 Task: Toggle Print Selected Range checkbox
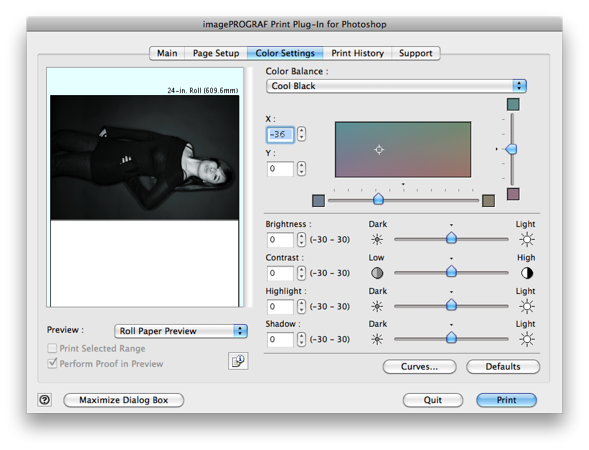click(x=52, y=348)
